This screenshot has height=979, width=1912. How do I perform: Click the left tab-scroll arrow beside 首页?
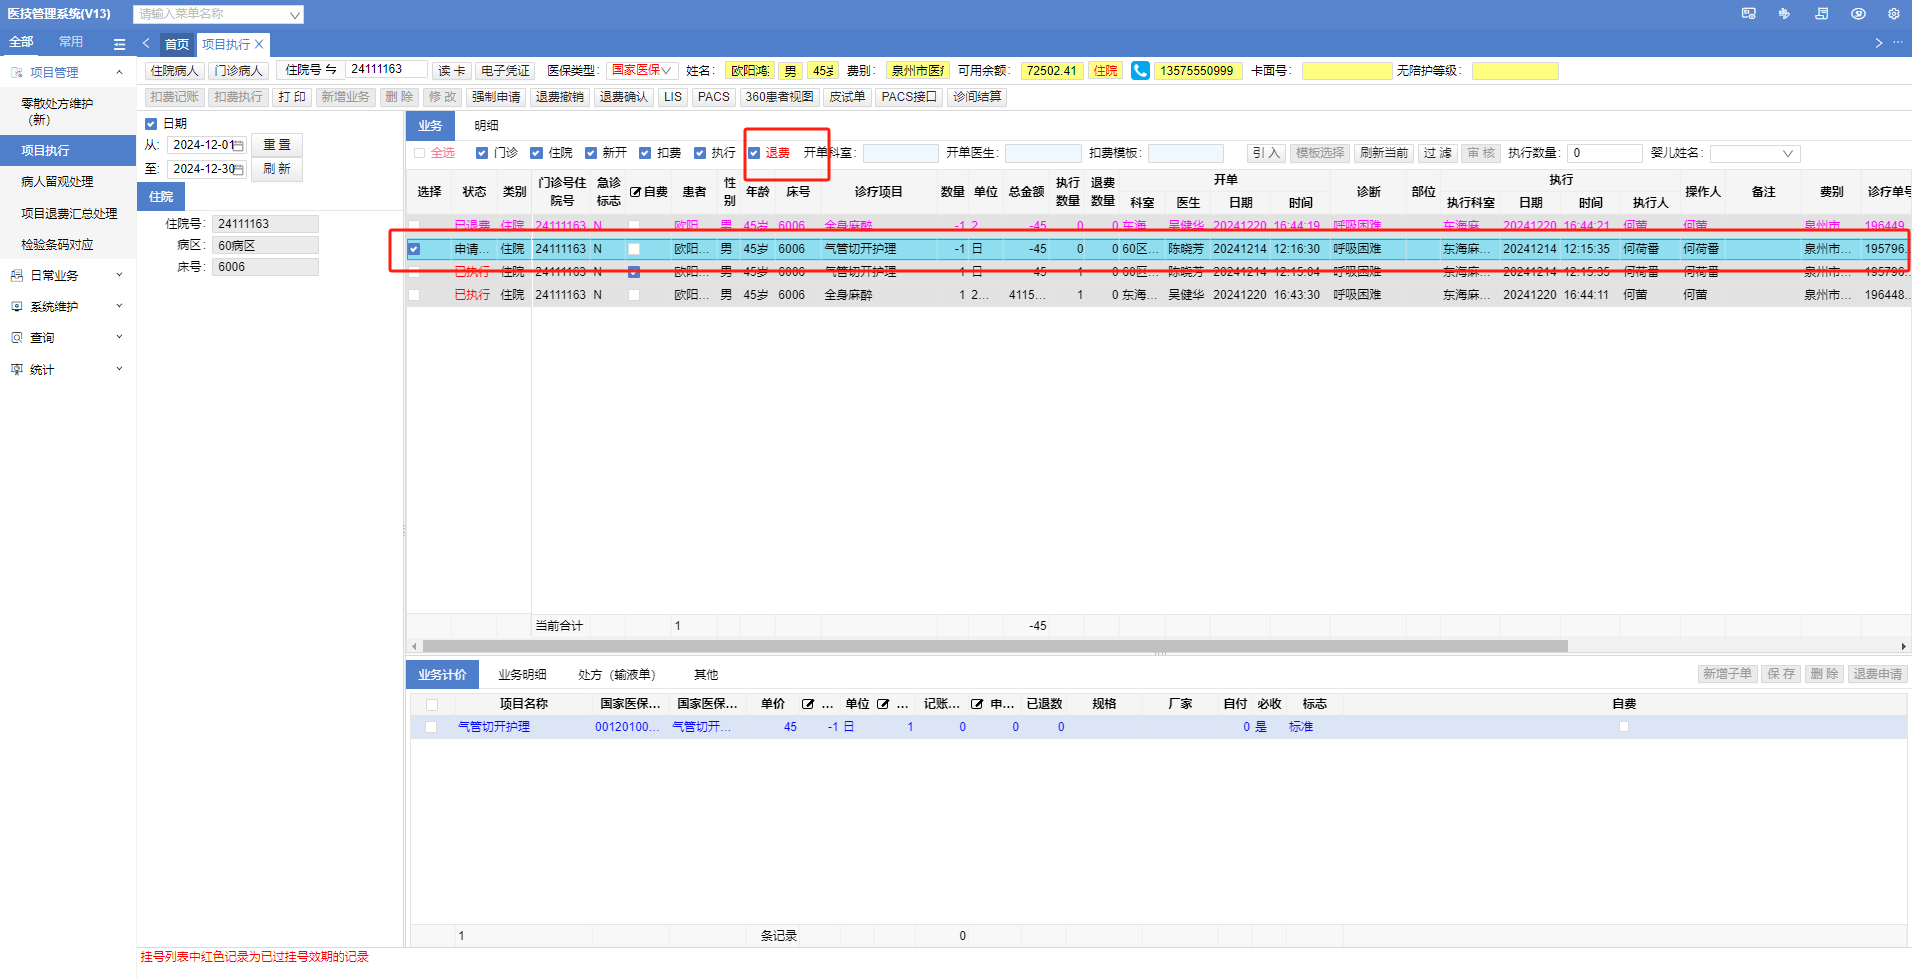(x=147, y=43)
